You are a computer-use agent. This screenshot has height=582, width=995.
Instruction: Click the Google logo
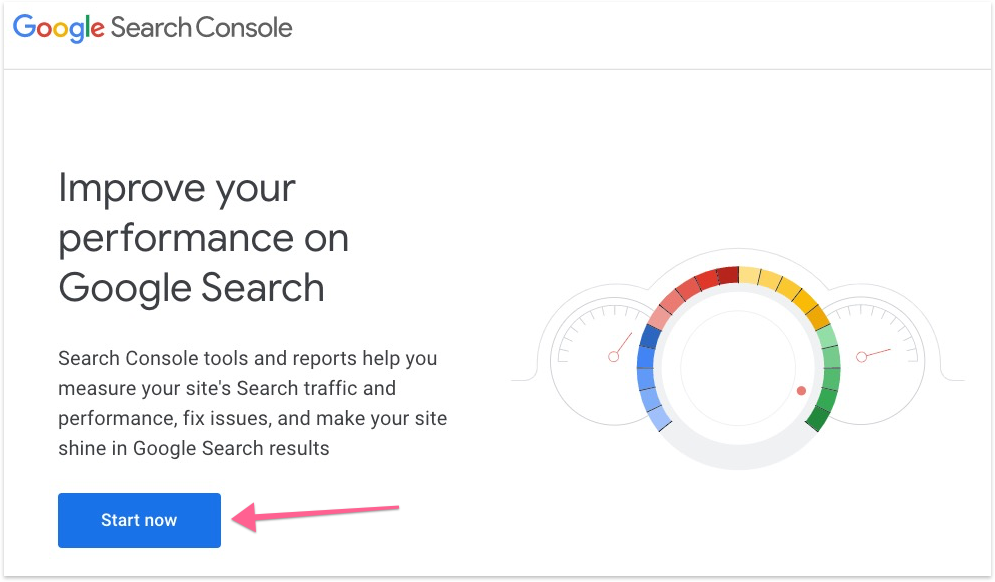[x=58, y=28]
